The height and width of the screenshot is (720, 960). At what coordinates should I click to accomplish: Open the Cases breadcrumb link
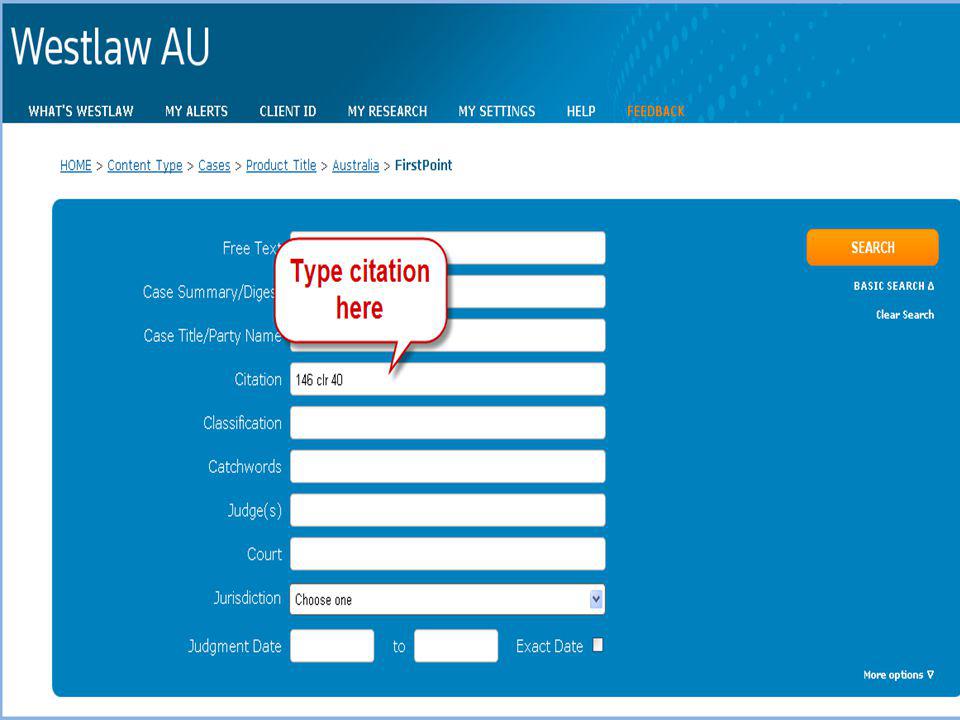(214, 165)
